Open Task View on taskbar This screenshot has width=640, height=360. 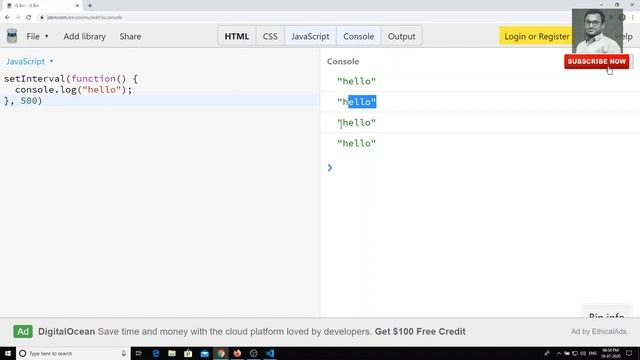tap(139, 353)
